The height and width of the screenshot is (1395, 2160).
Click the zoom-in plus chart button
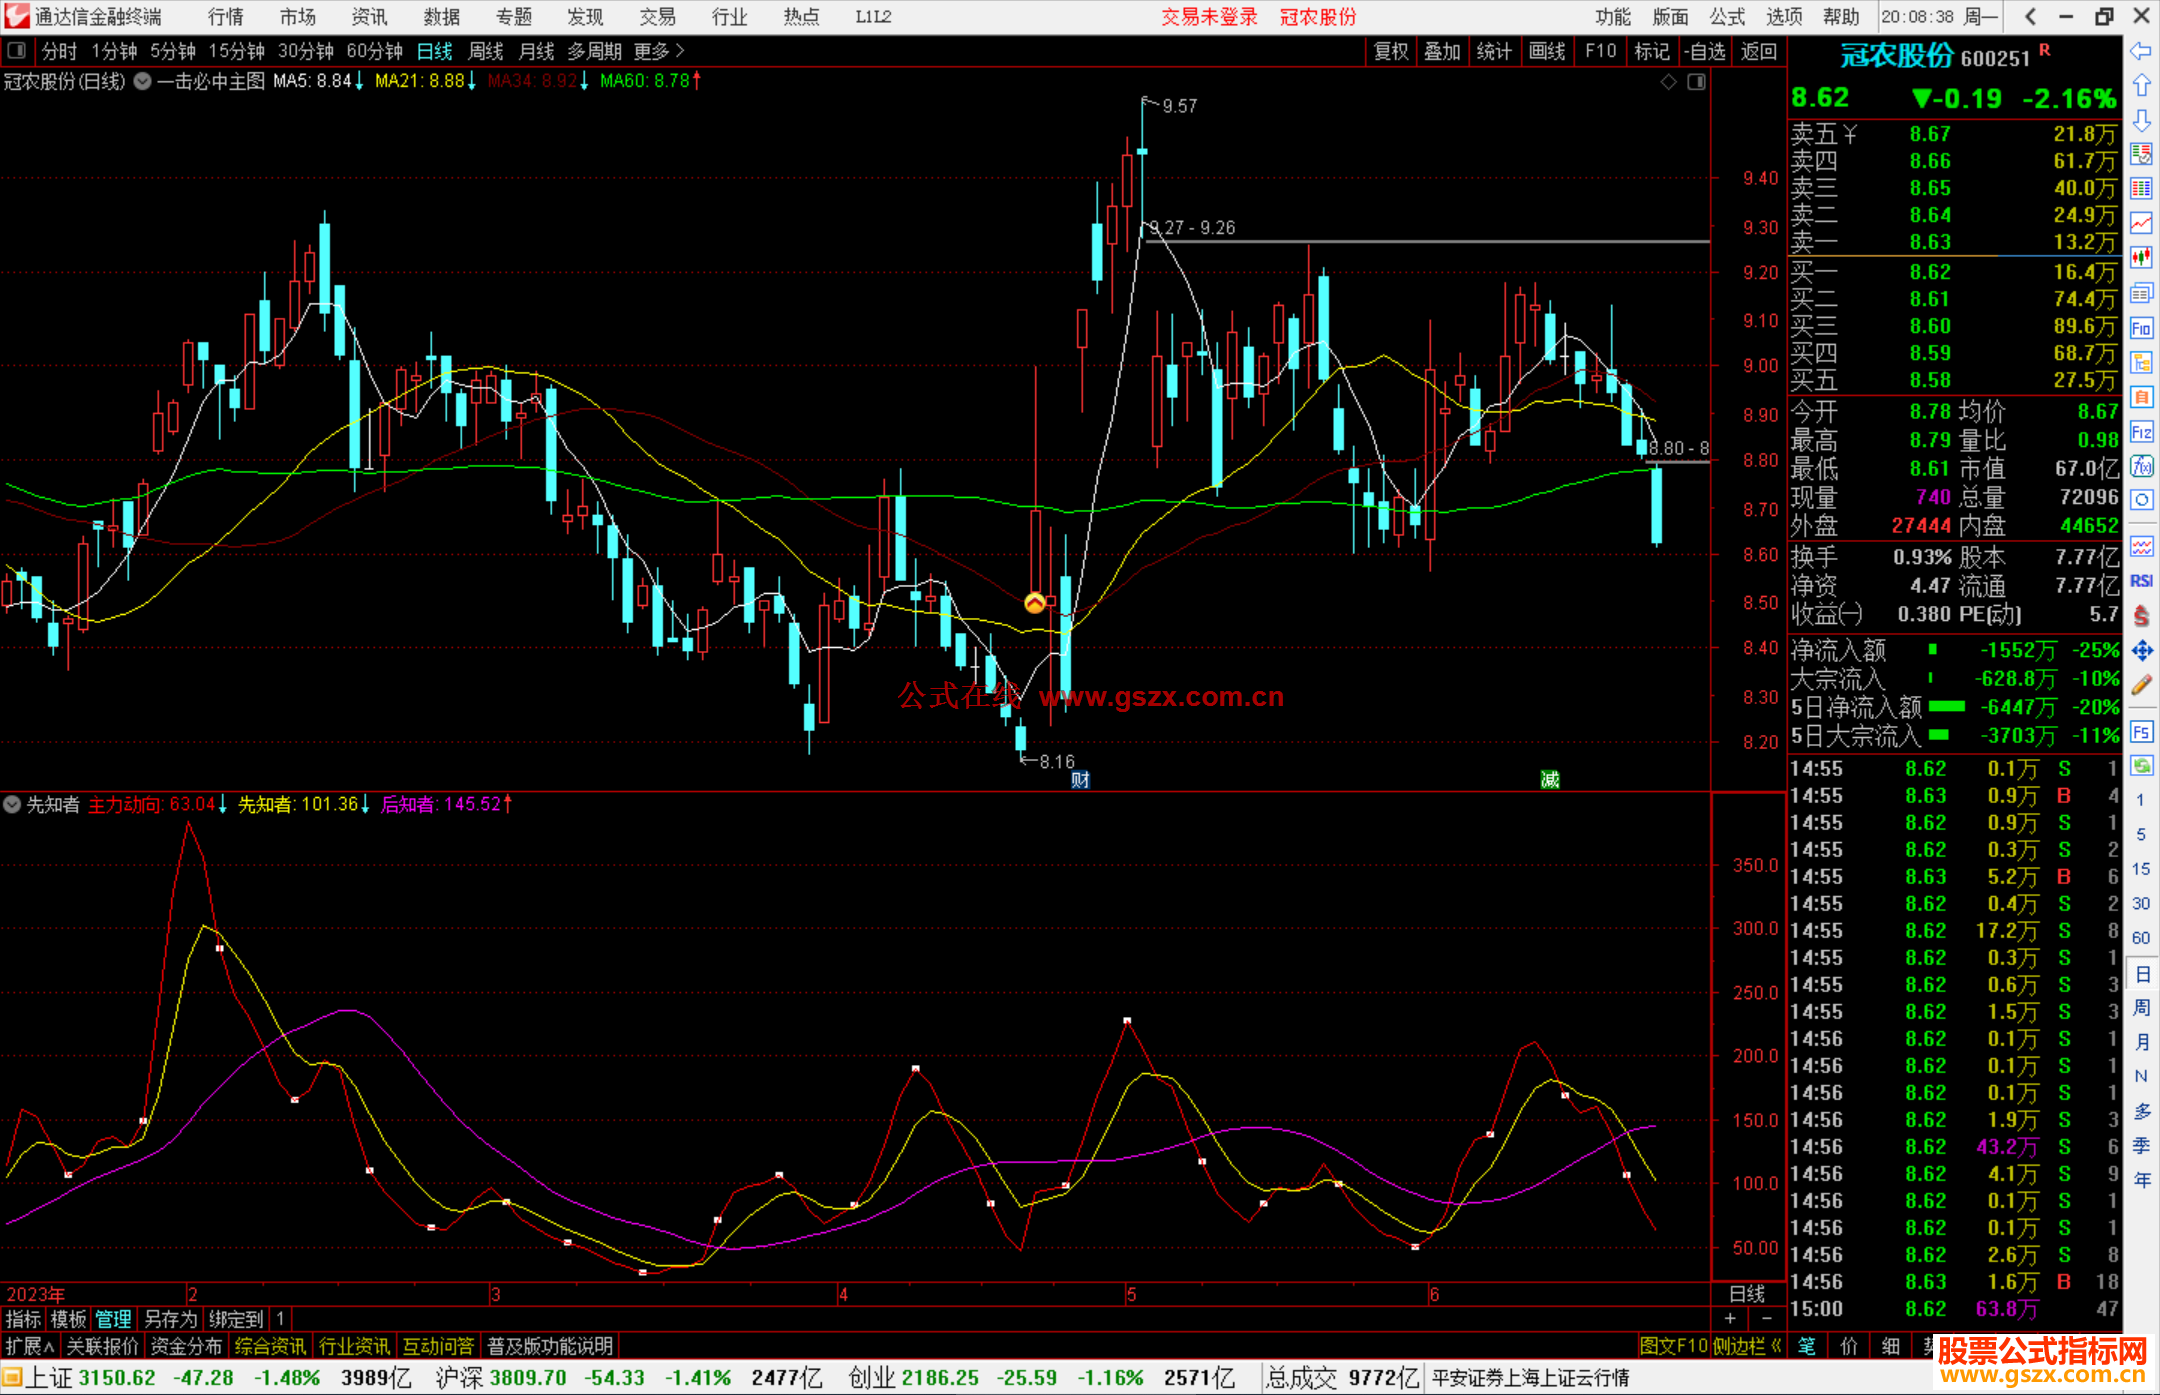[1730, 1318]
